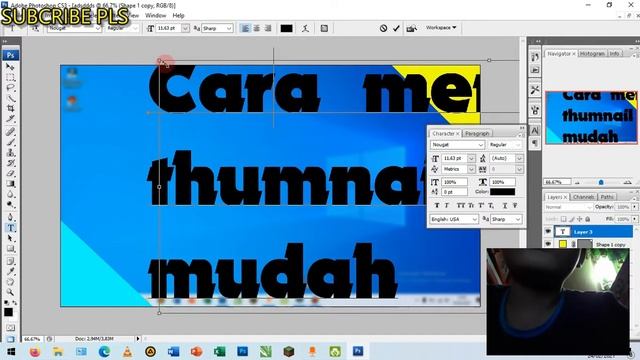Select the Horizontal Type tool

[10, 228]
